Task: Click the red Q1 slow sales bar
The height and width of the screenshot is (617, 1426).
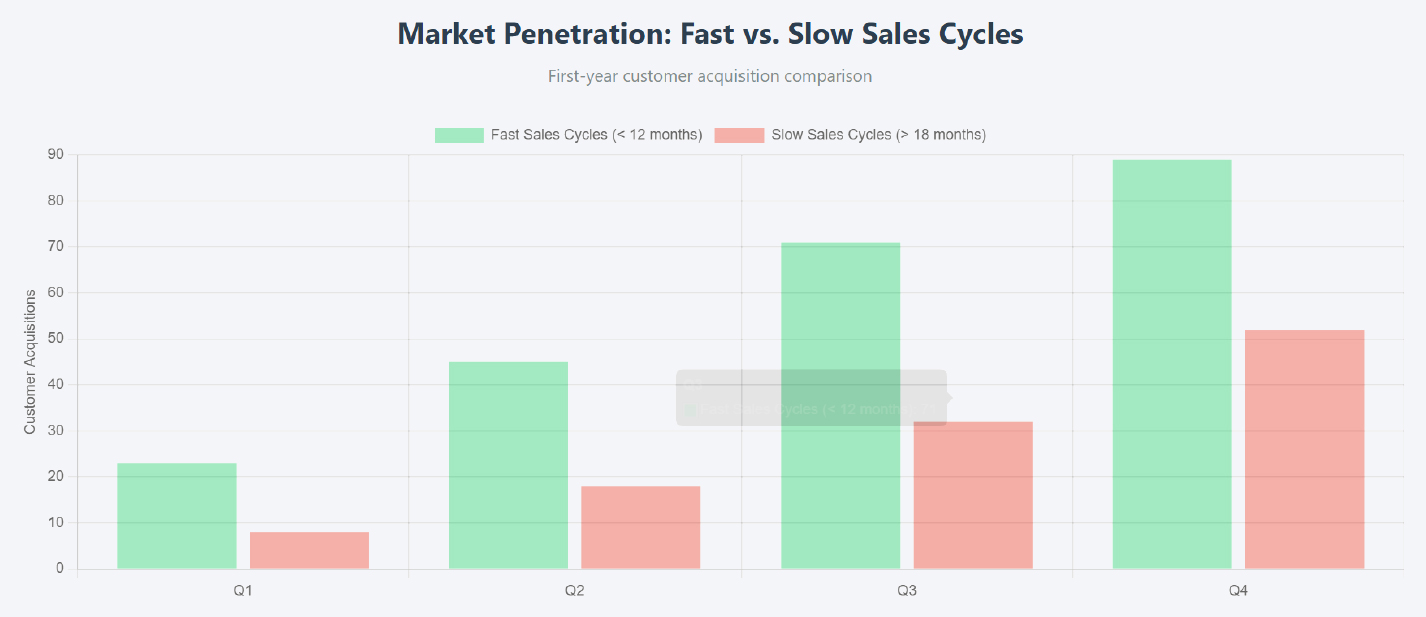Action: 309,550
